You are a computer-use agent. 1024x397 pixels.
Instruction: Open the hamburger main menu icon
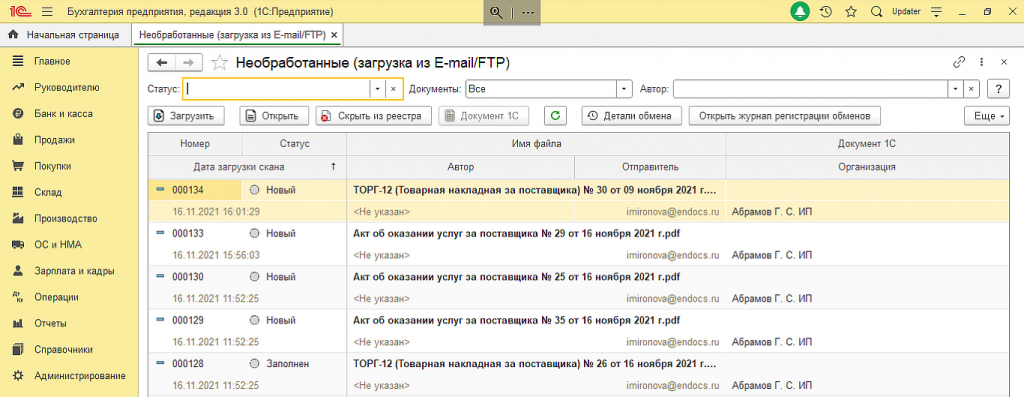[x=47, y=12]
